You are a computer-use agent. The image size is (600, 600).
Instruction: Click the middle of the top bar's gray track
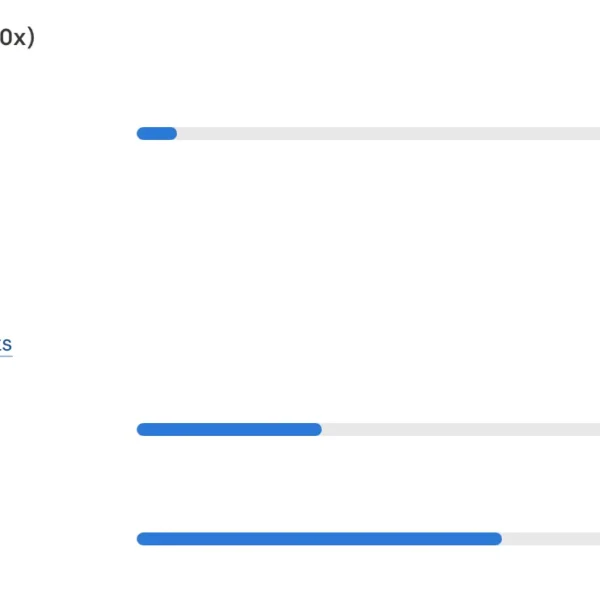(388, 134)
